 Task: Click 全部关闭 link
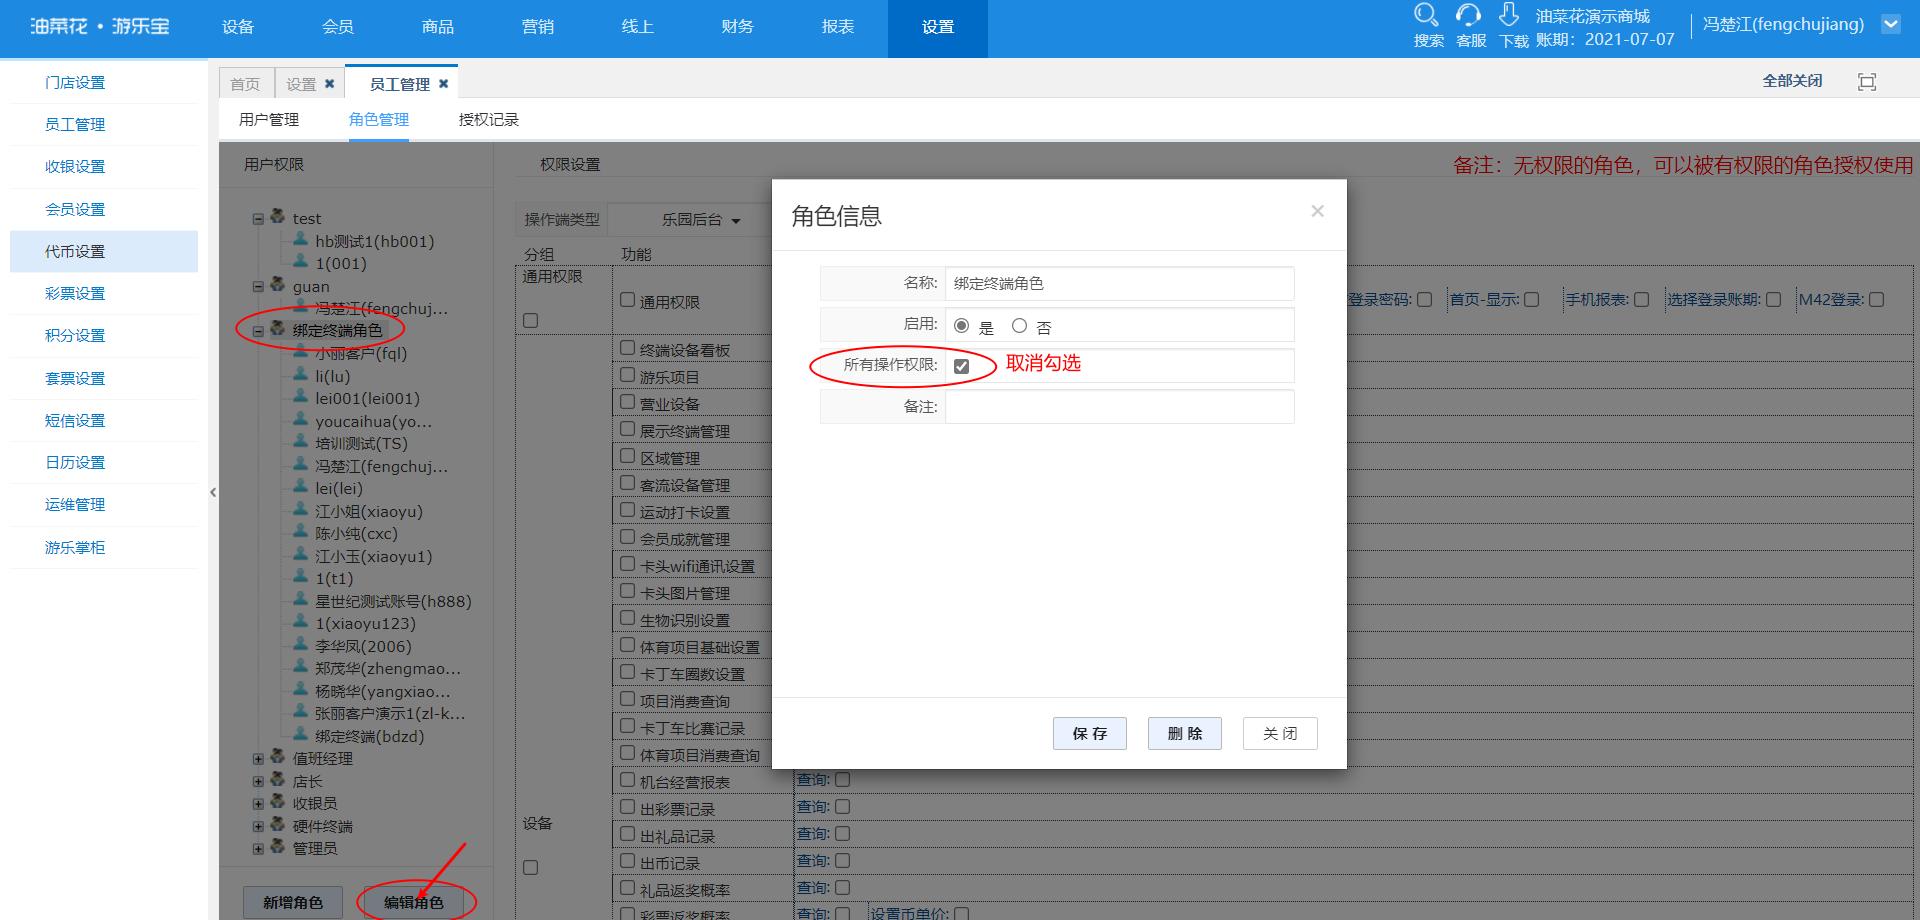click(x=1792, y=81)
